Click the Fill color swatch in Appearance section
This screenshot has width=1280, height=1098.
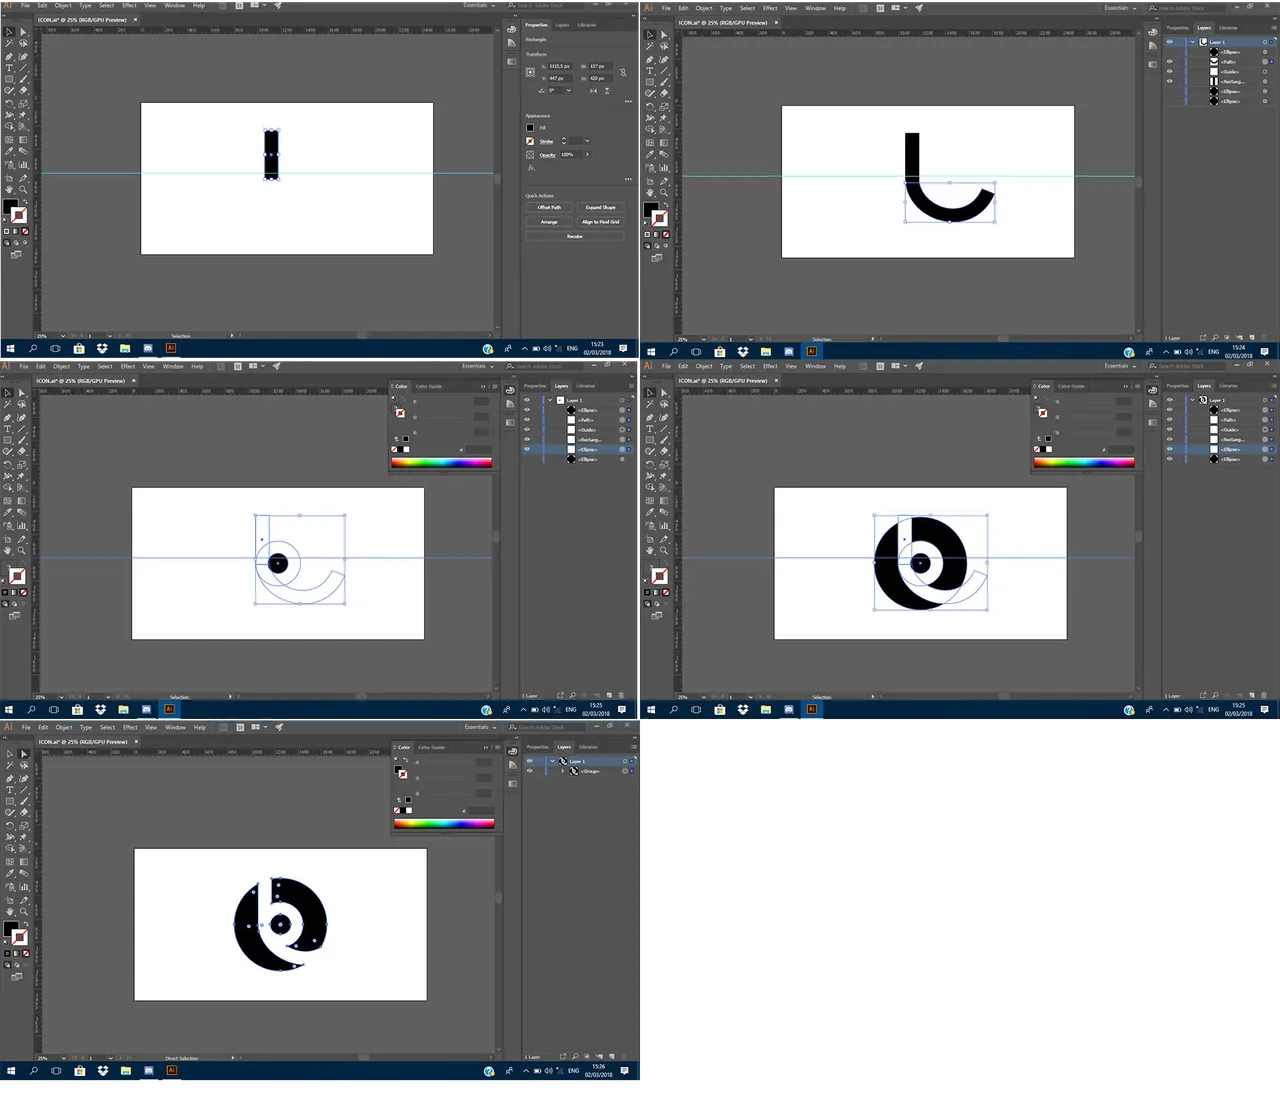pos(530,128)
